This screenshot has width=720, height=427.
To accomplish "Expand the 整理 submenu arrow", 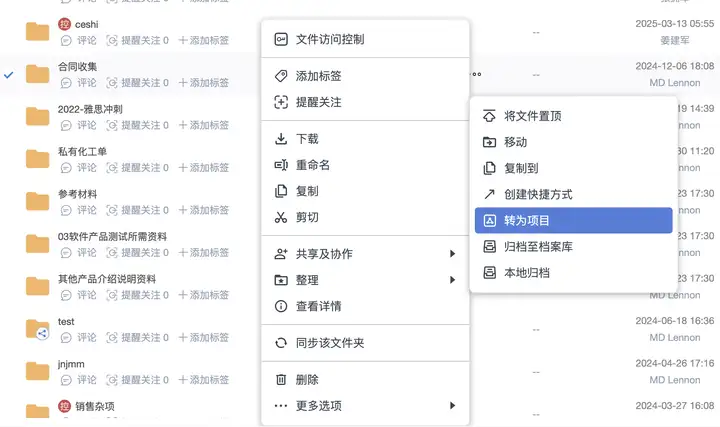I will 453,280.
